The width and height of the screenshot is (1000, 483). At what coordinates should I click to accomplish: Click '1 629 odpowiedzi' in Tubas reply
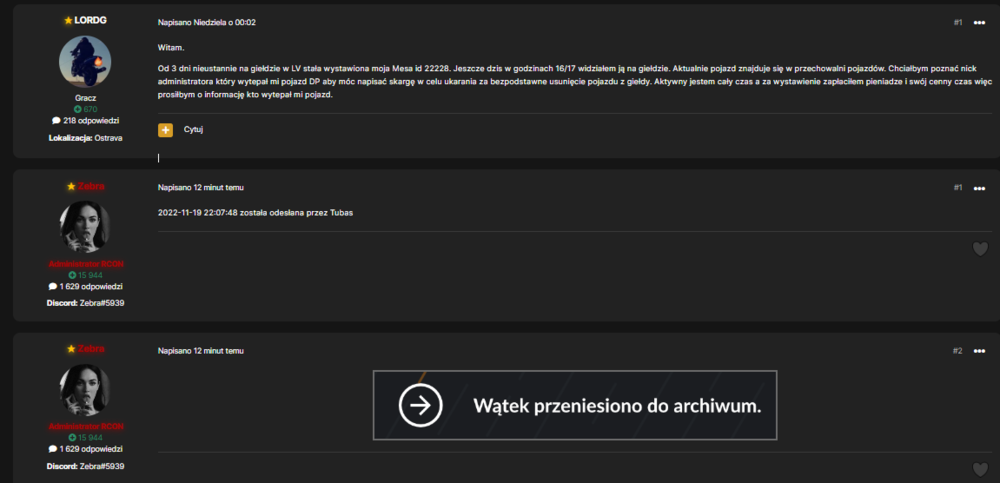85,286
